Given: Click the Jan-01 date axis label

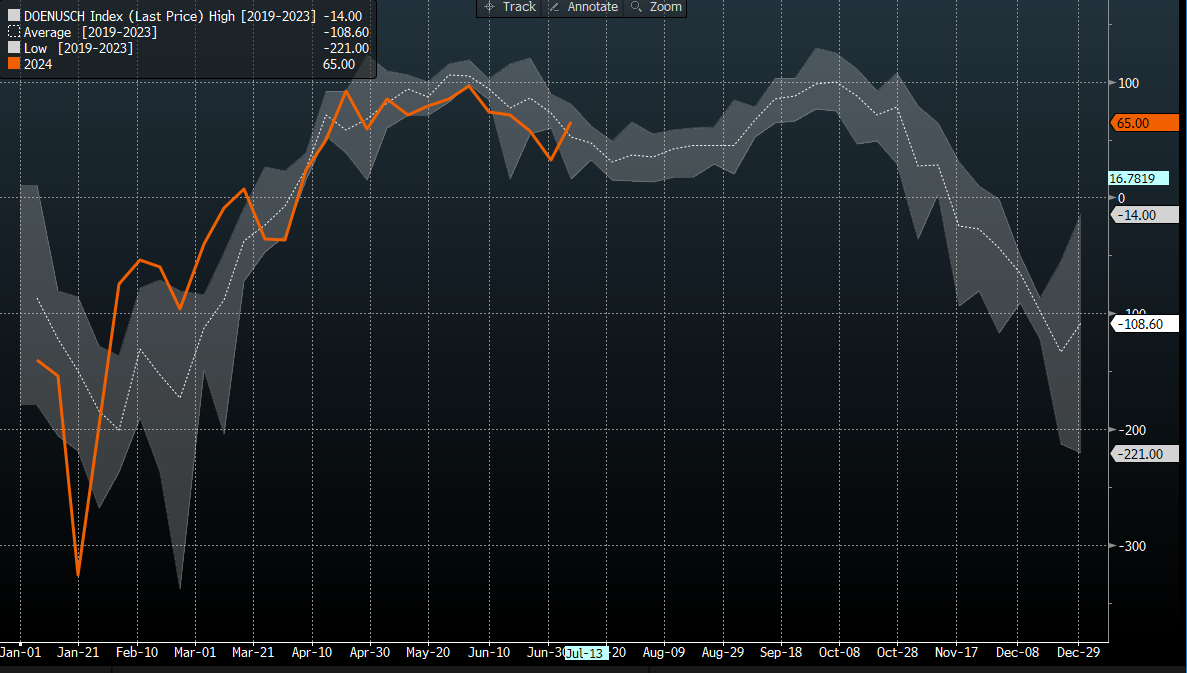Looking at the screenshot, I should [x=21, y=652].
